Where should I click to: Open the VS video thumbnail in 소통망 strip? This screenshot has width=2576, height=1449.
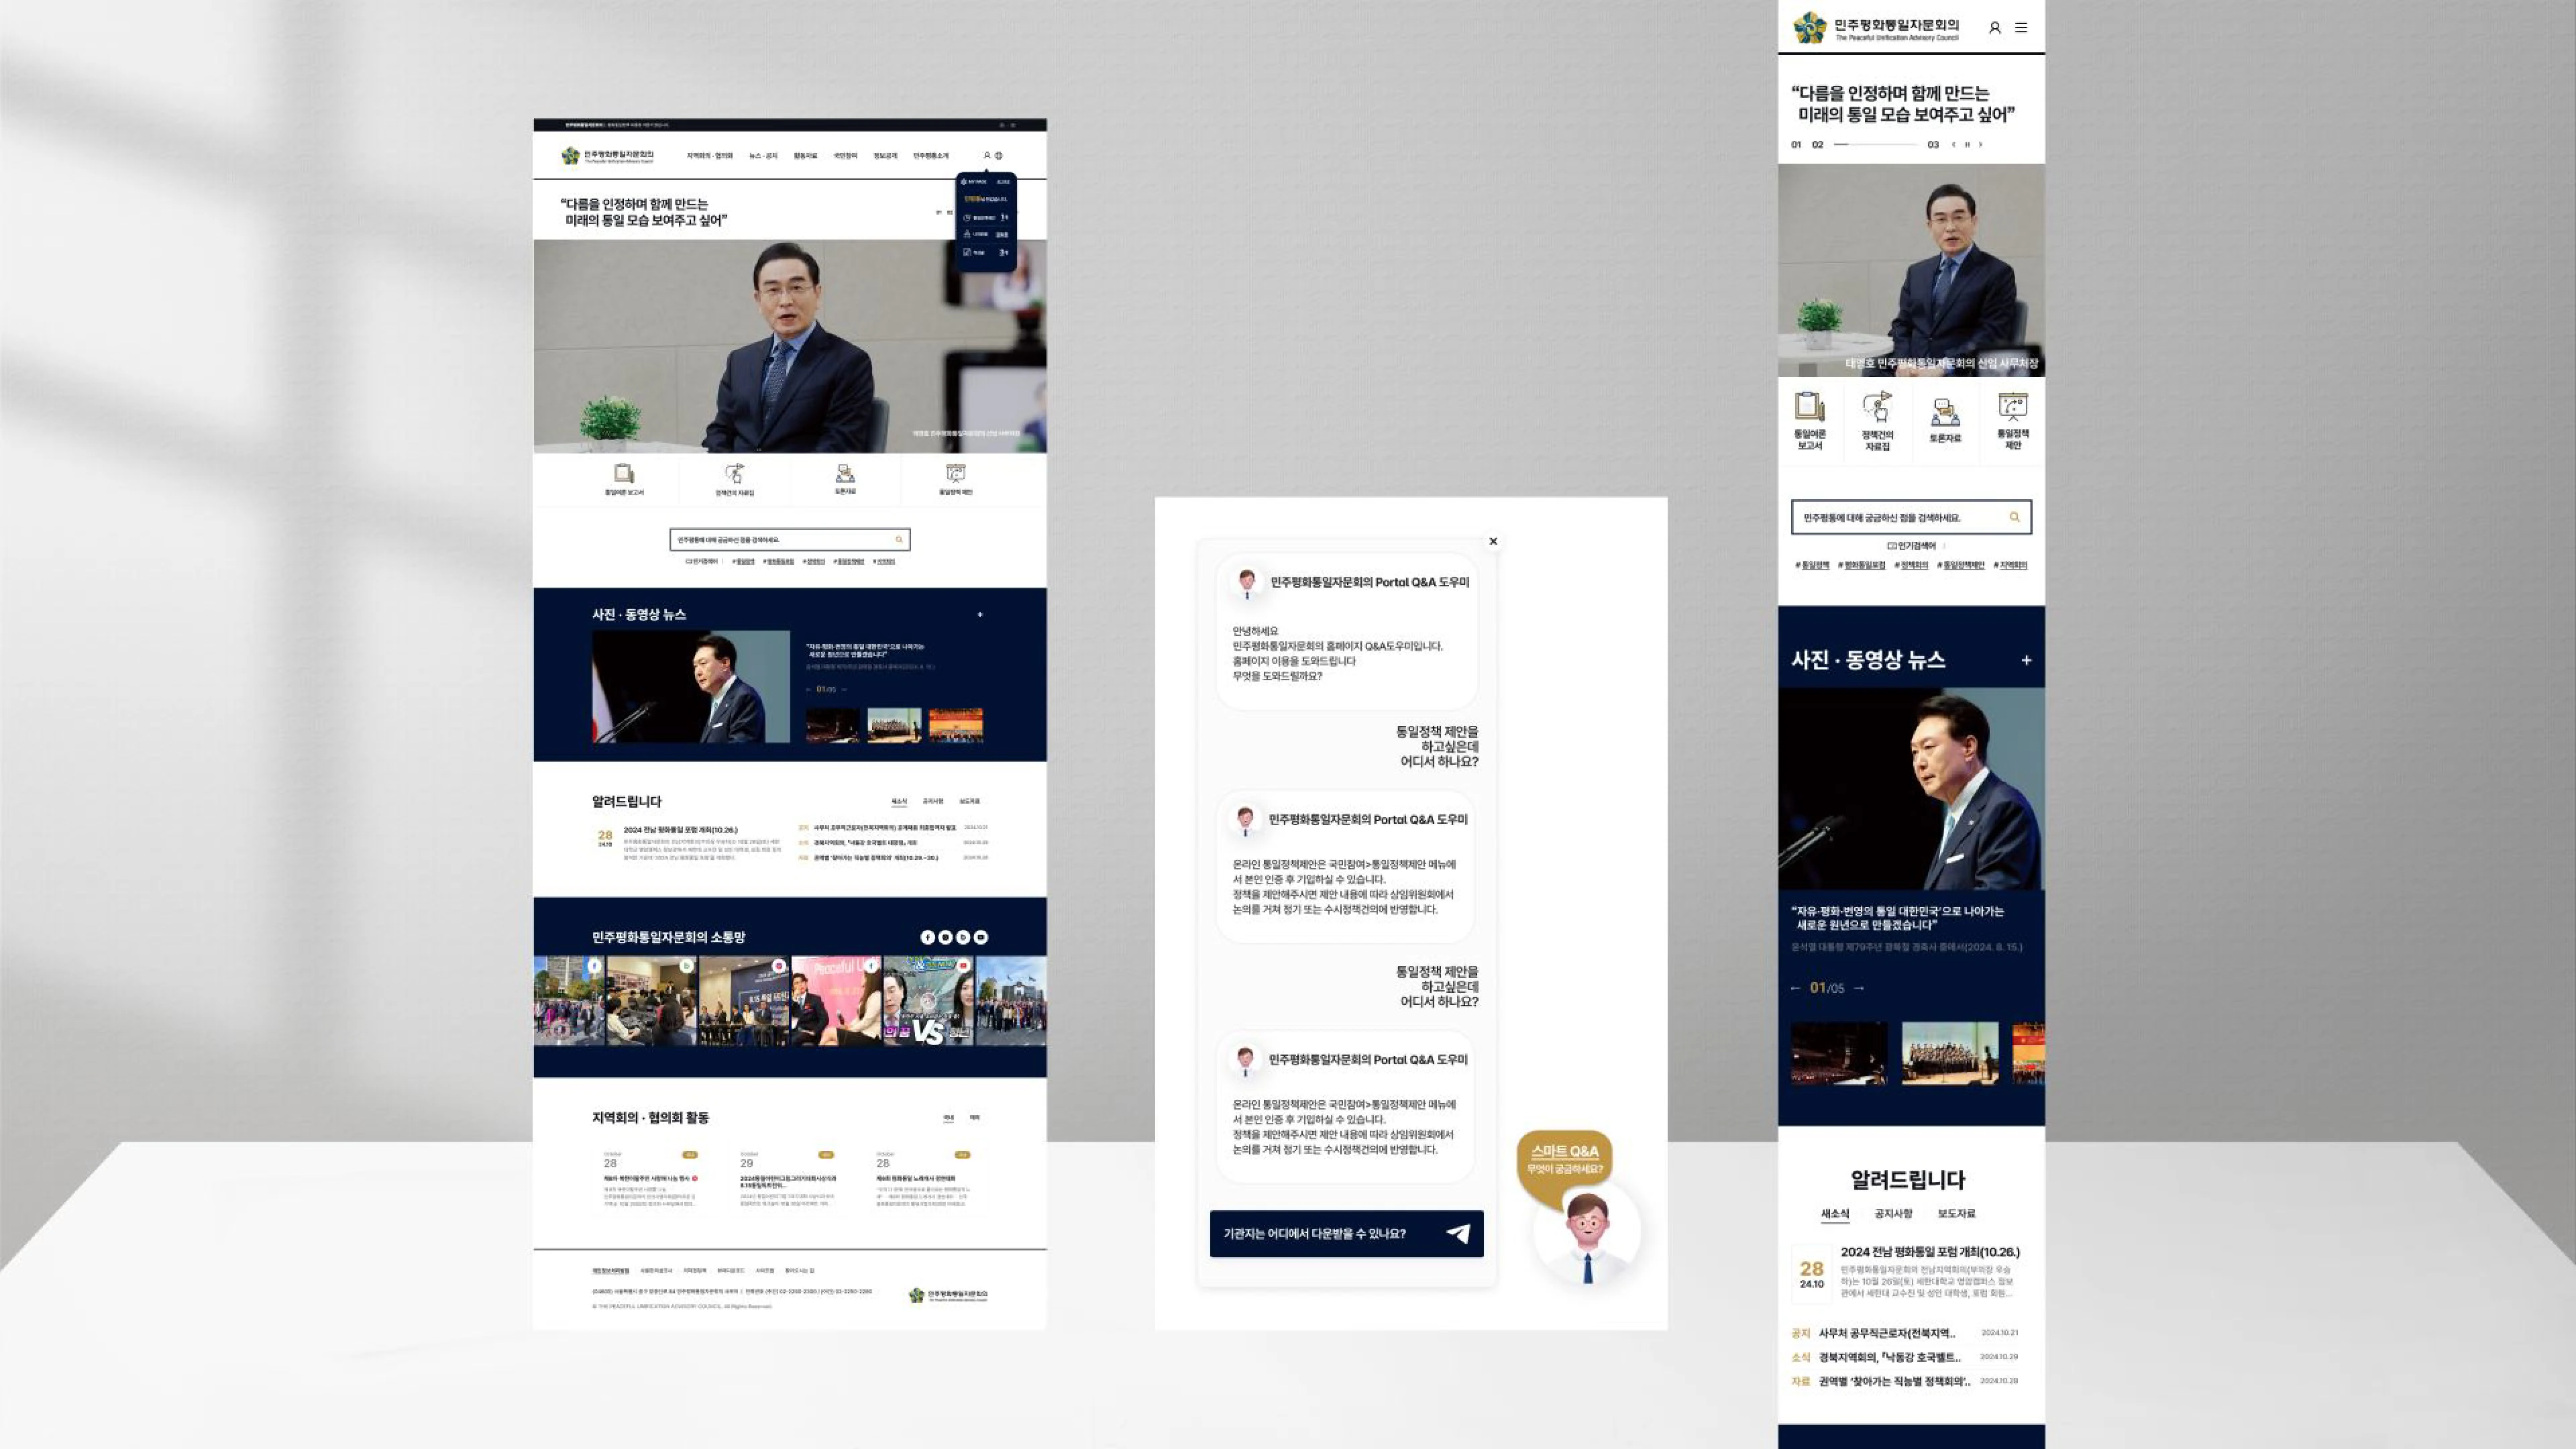click(927, 1001)
